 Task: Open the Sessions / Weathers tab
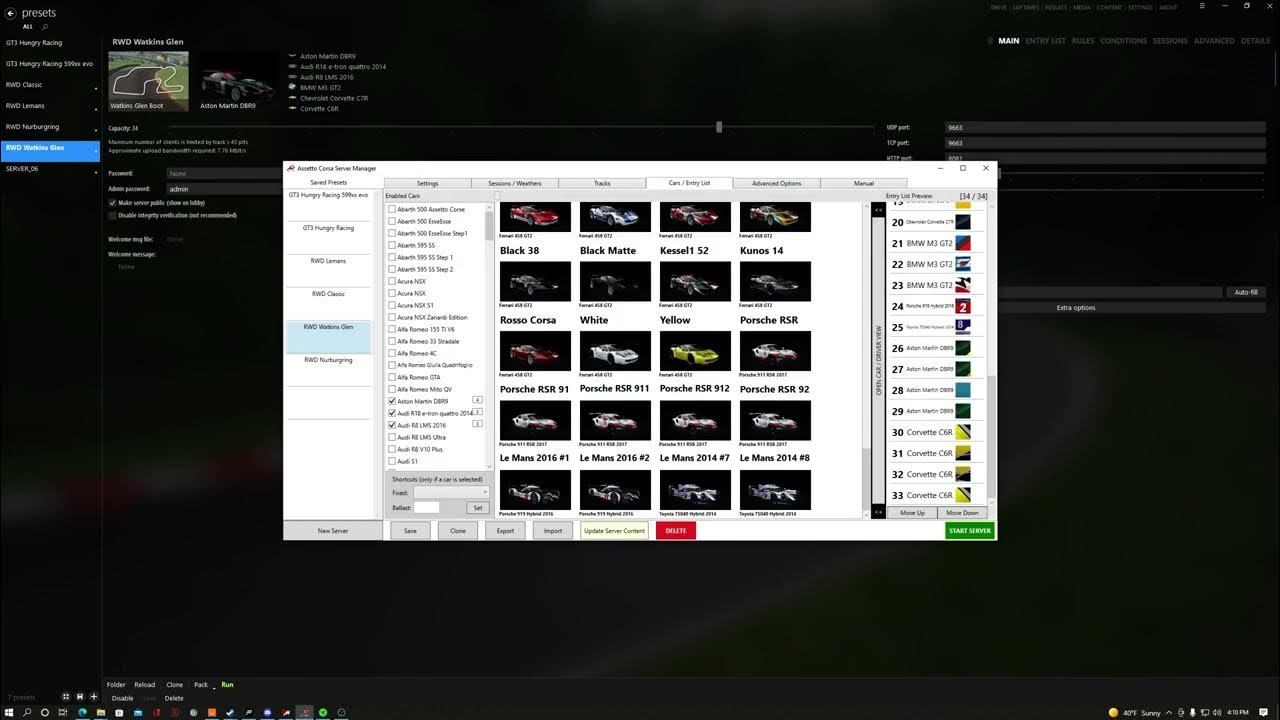[x=514, y=183]
